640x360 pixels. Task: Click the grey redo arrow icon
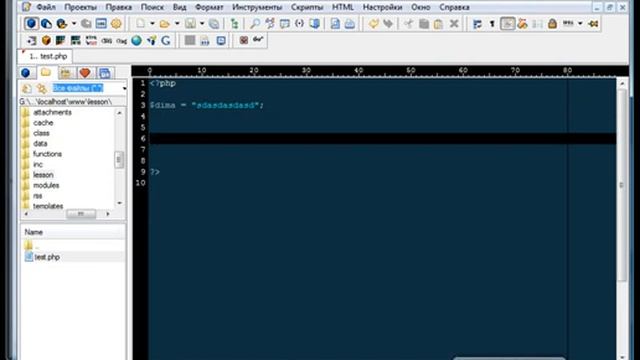(x=388, y=24)
